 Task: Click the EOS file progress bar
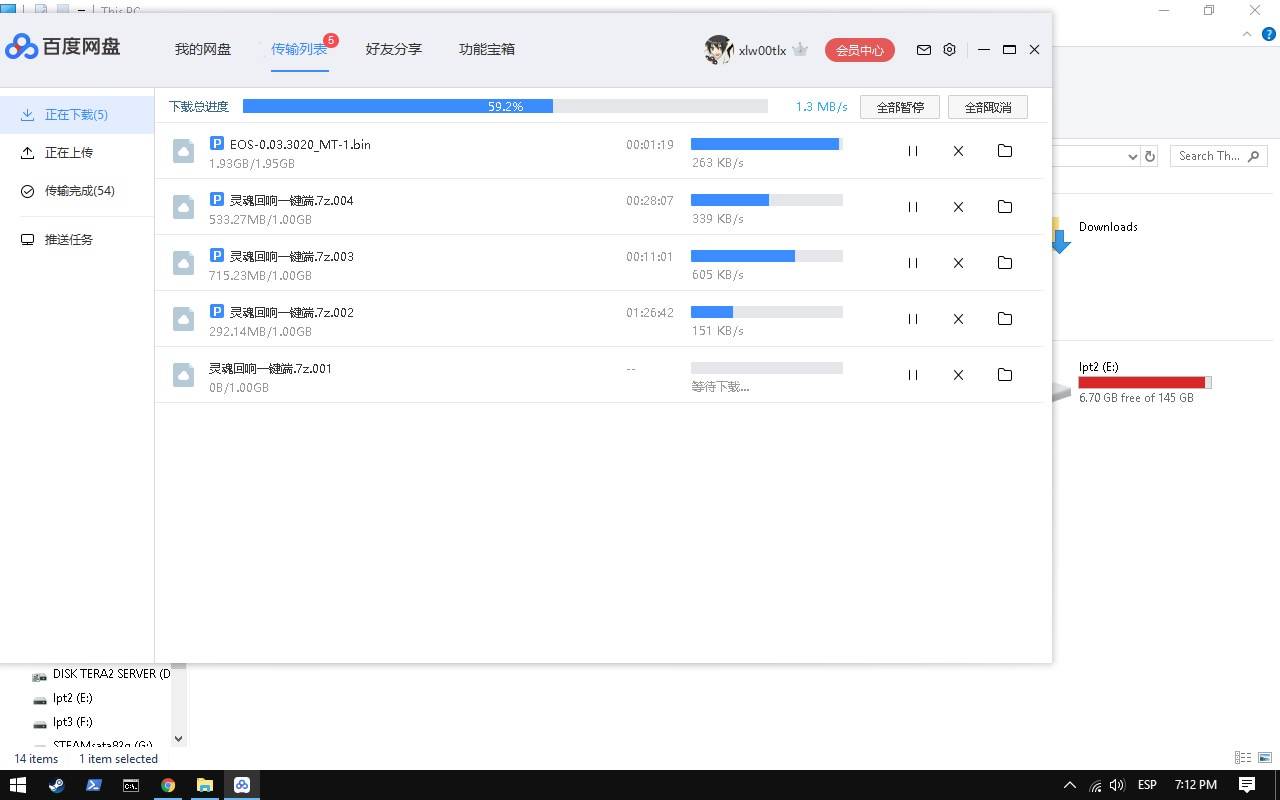tap(767, 144)
